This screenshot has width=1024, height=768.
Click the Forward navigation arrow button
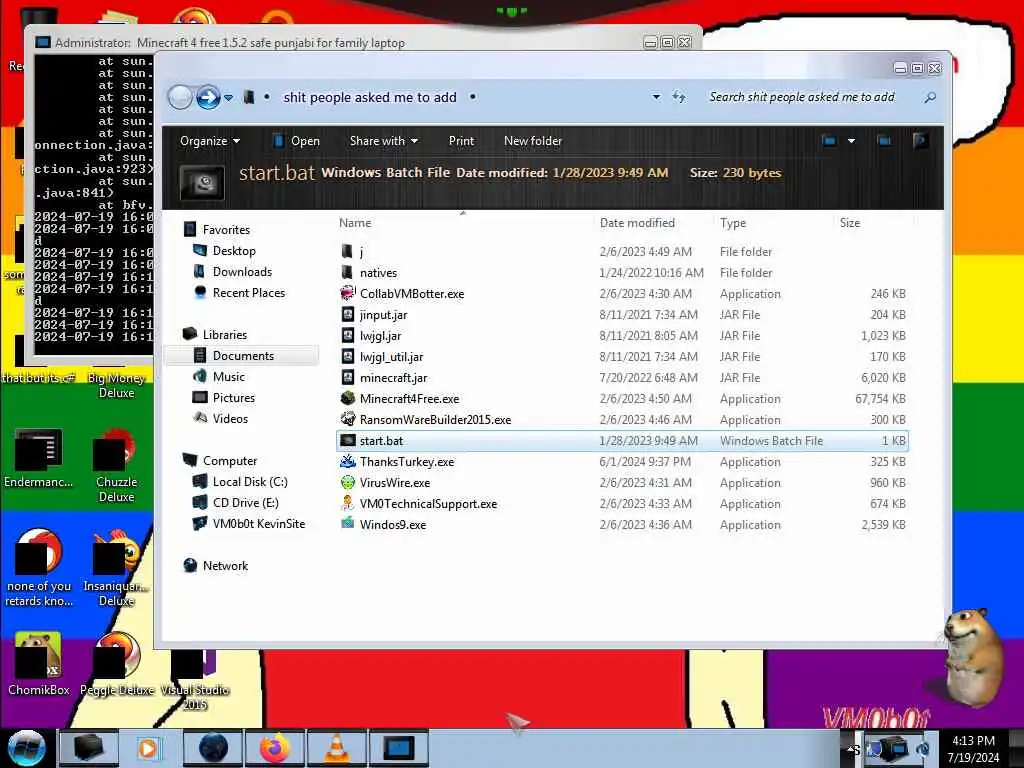point(208,97)
